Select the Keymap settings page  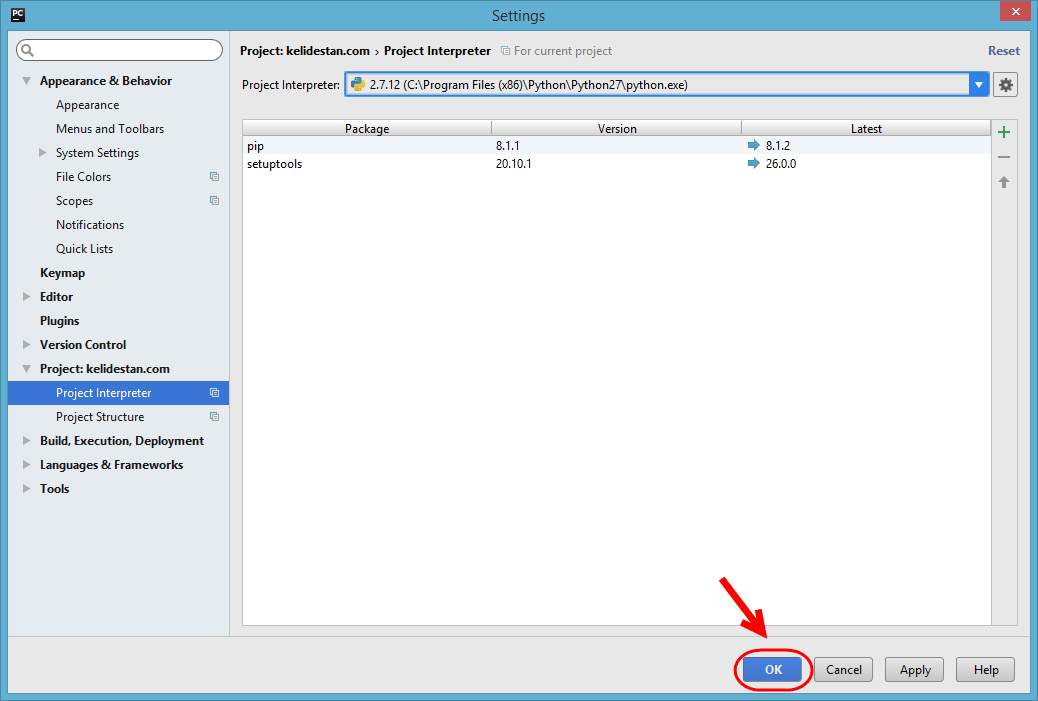[62, 273]
